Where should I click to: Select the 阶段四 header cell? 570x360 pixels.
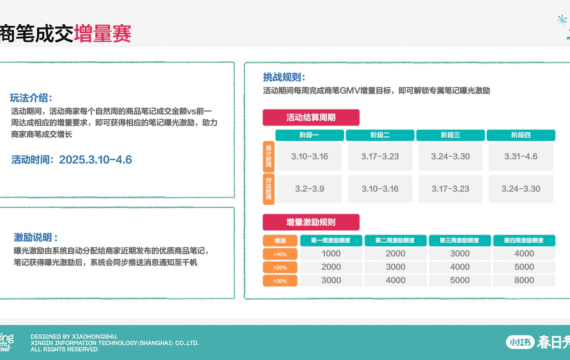tap(521, 135)
